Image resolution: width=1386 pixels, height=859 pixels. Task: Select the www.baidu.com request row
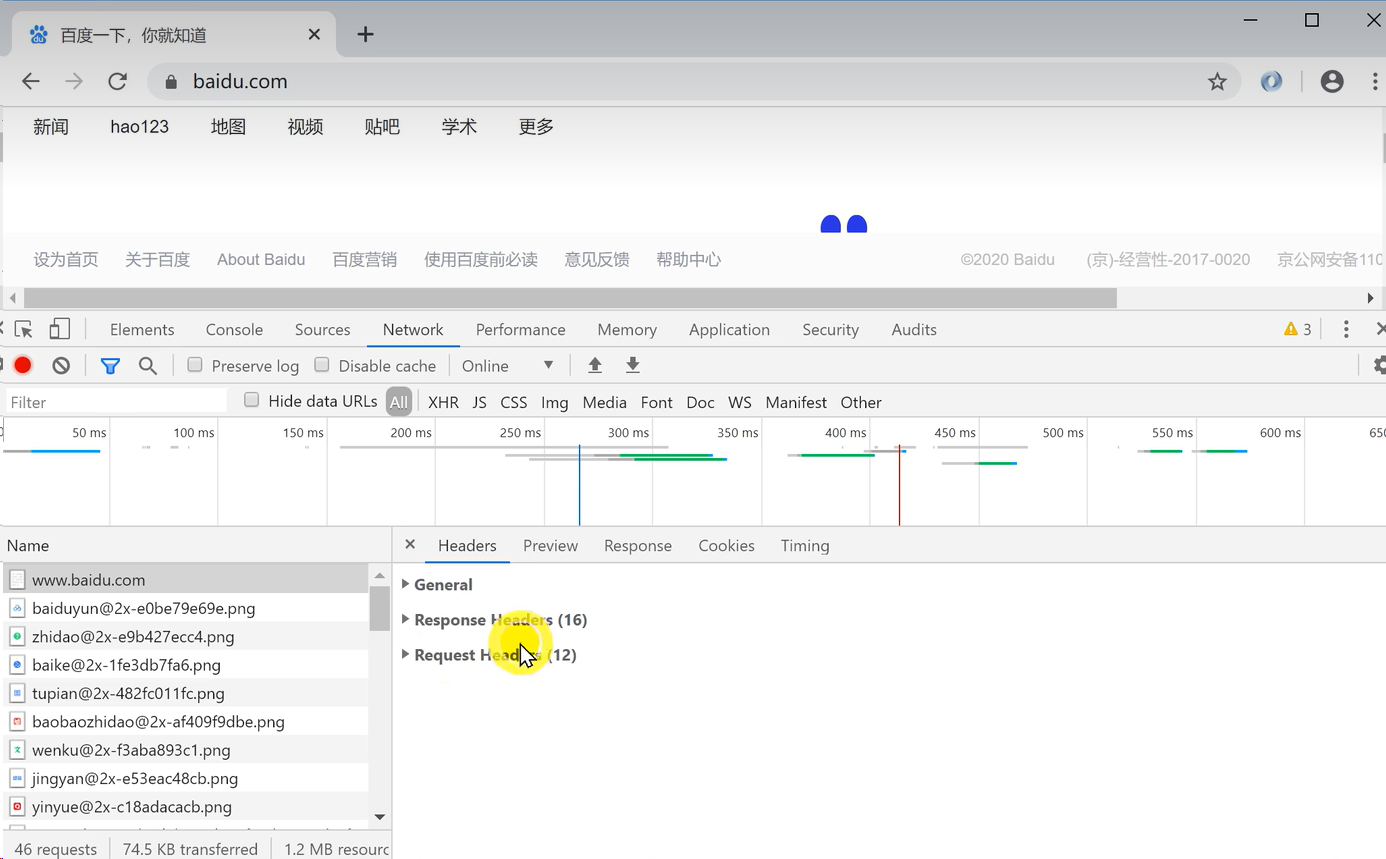pos(185,580)
